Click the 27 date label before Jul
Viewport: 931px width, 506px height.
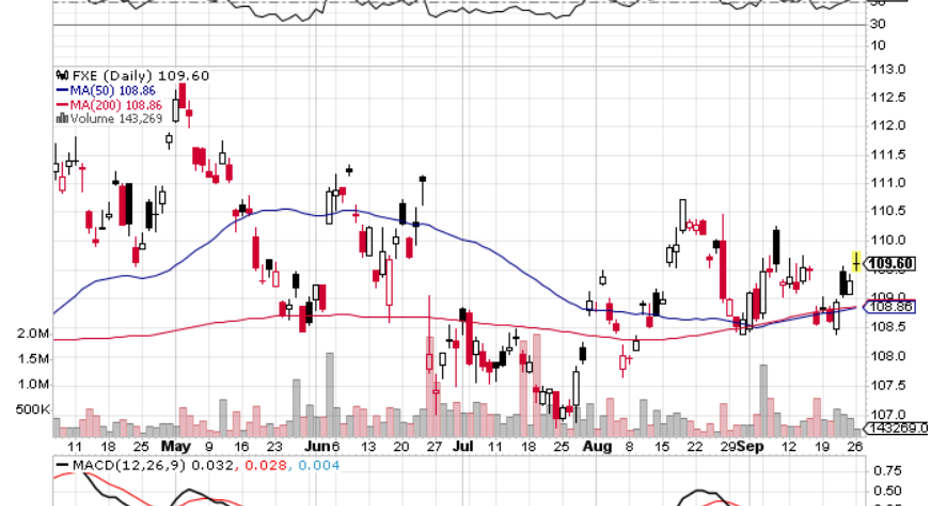pyautogui.click(x=434, y=447)
